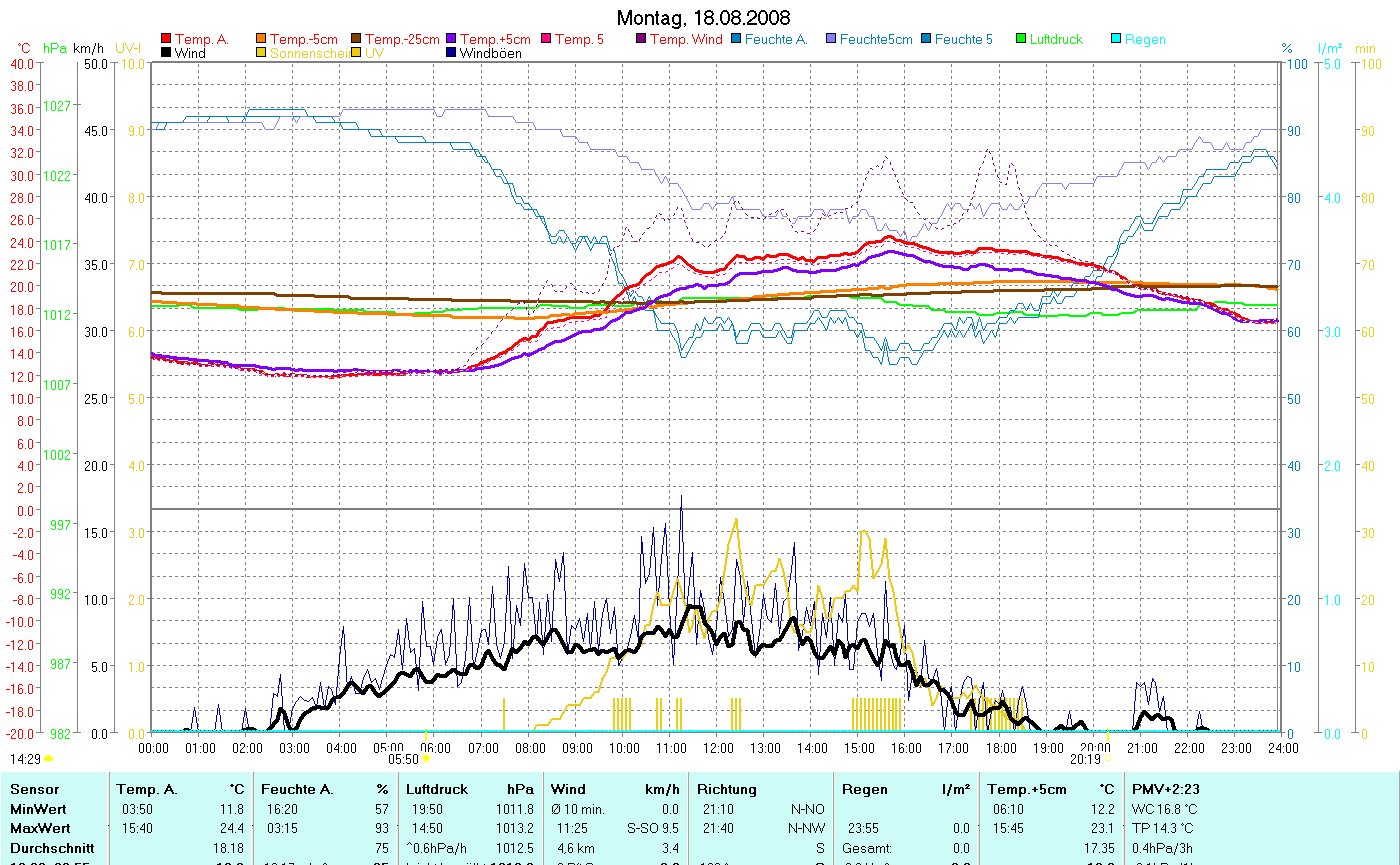The image size is (1400, 865).
Task: Click the yellow sun icon beside 14:29
Action: click(x=48, y=760)
